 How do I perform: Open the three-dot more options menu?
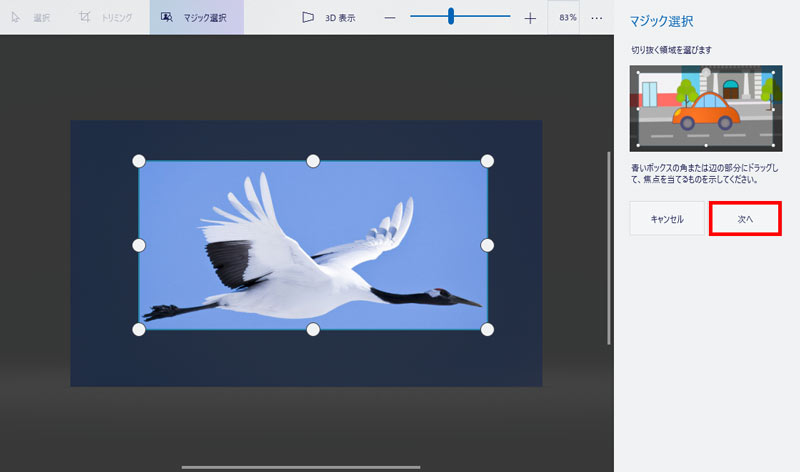click(597, 18)
